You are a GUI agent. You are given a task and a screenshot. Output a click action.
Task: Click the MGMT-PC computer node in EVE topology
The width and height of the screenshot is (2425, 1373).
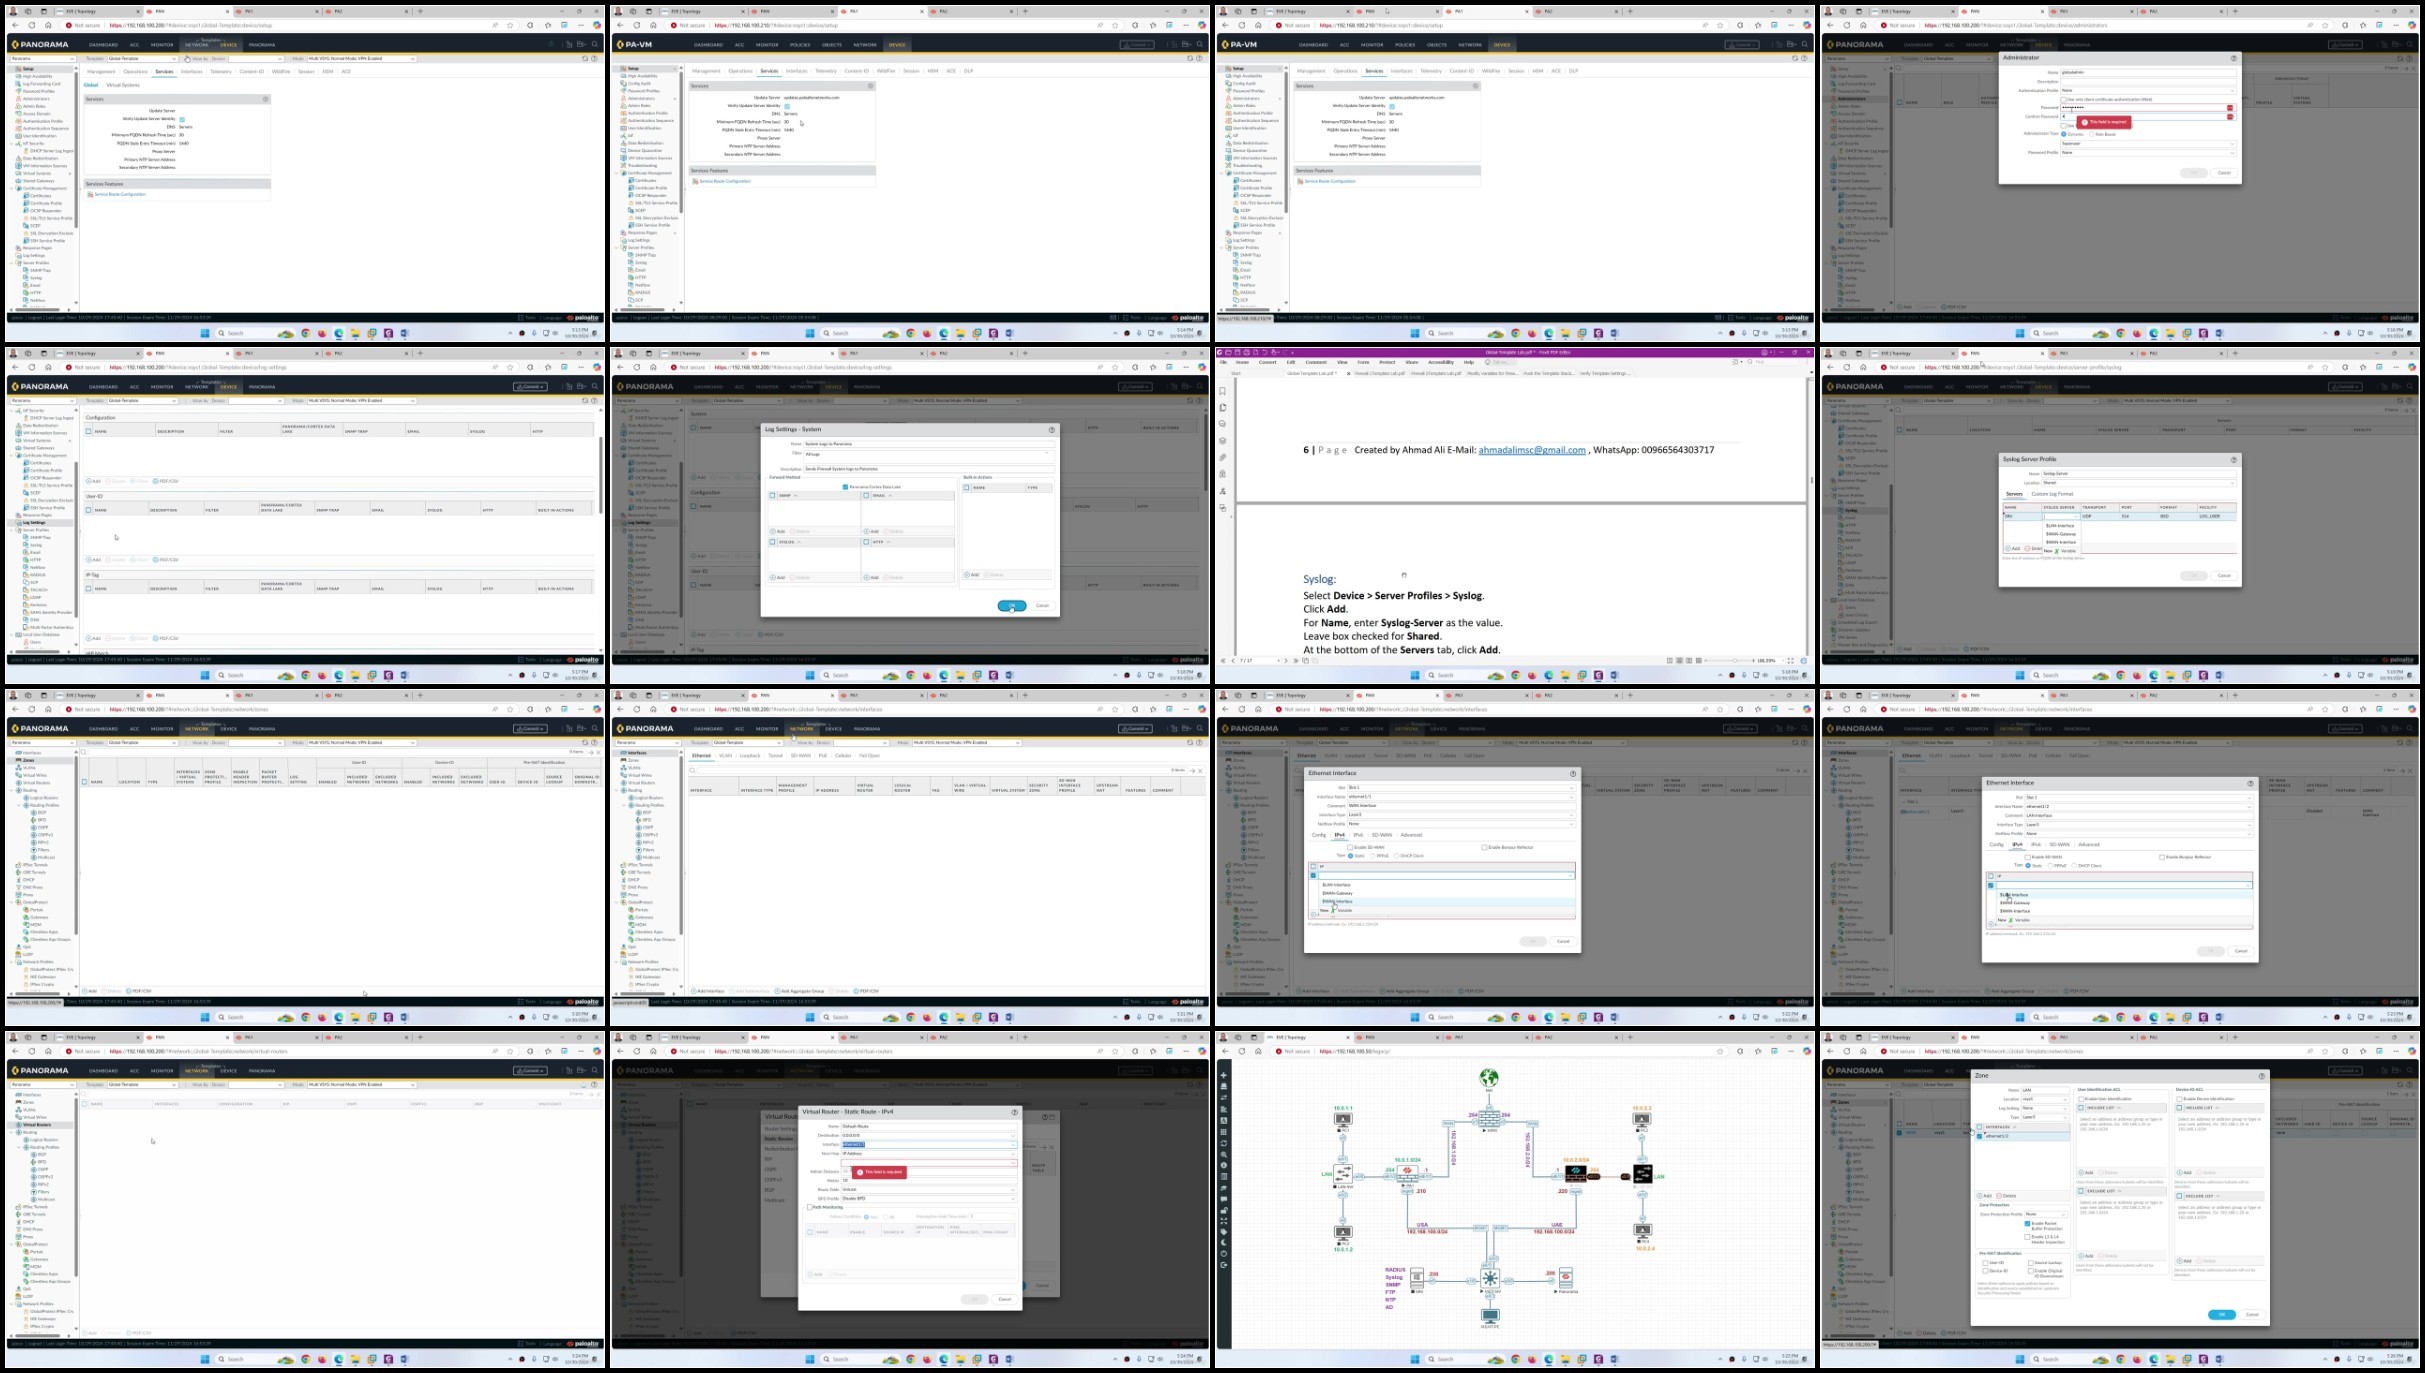pos(1490,1317)
